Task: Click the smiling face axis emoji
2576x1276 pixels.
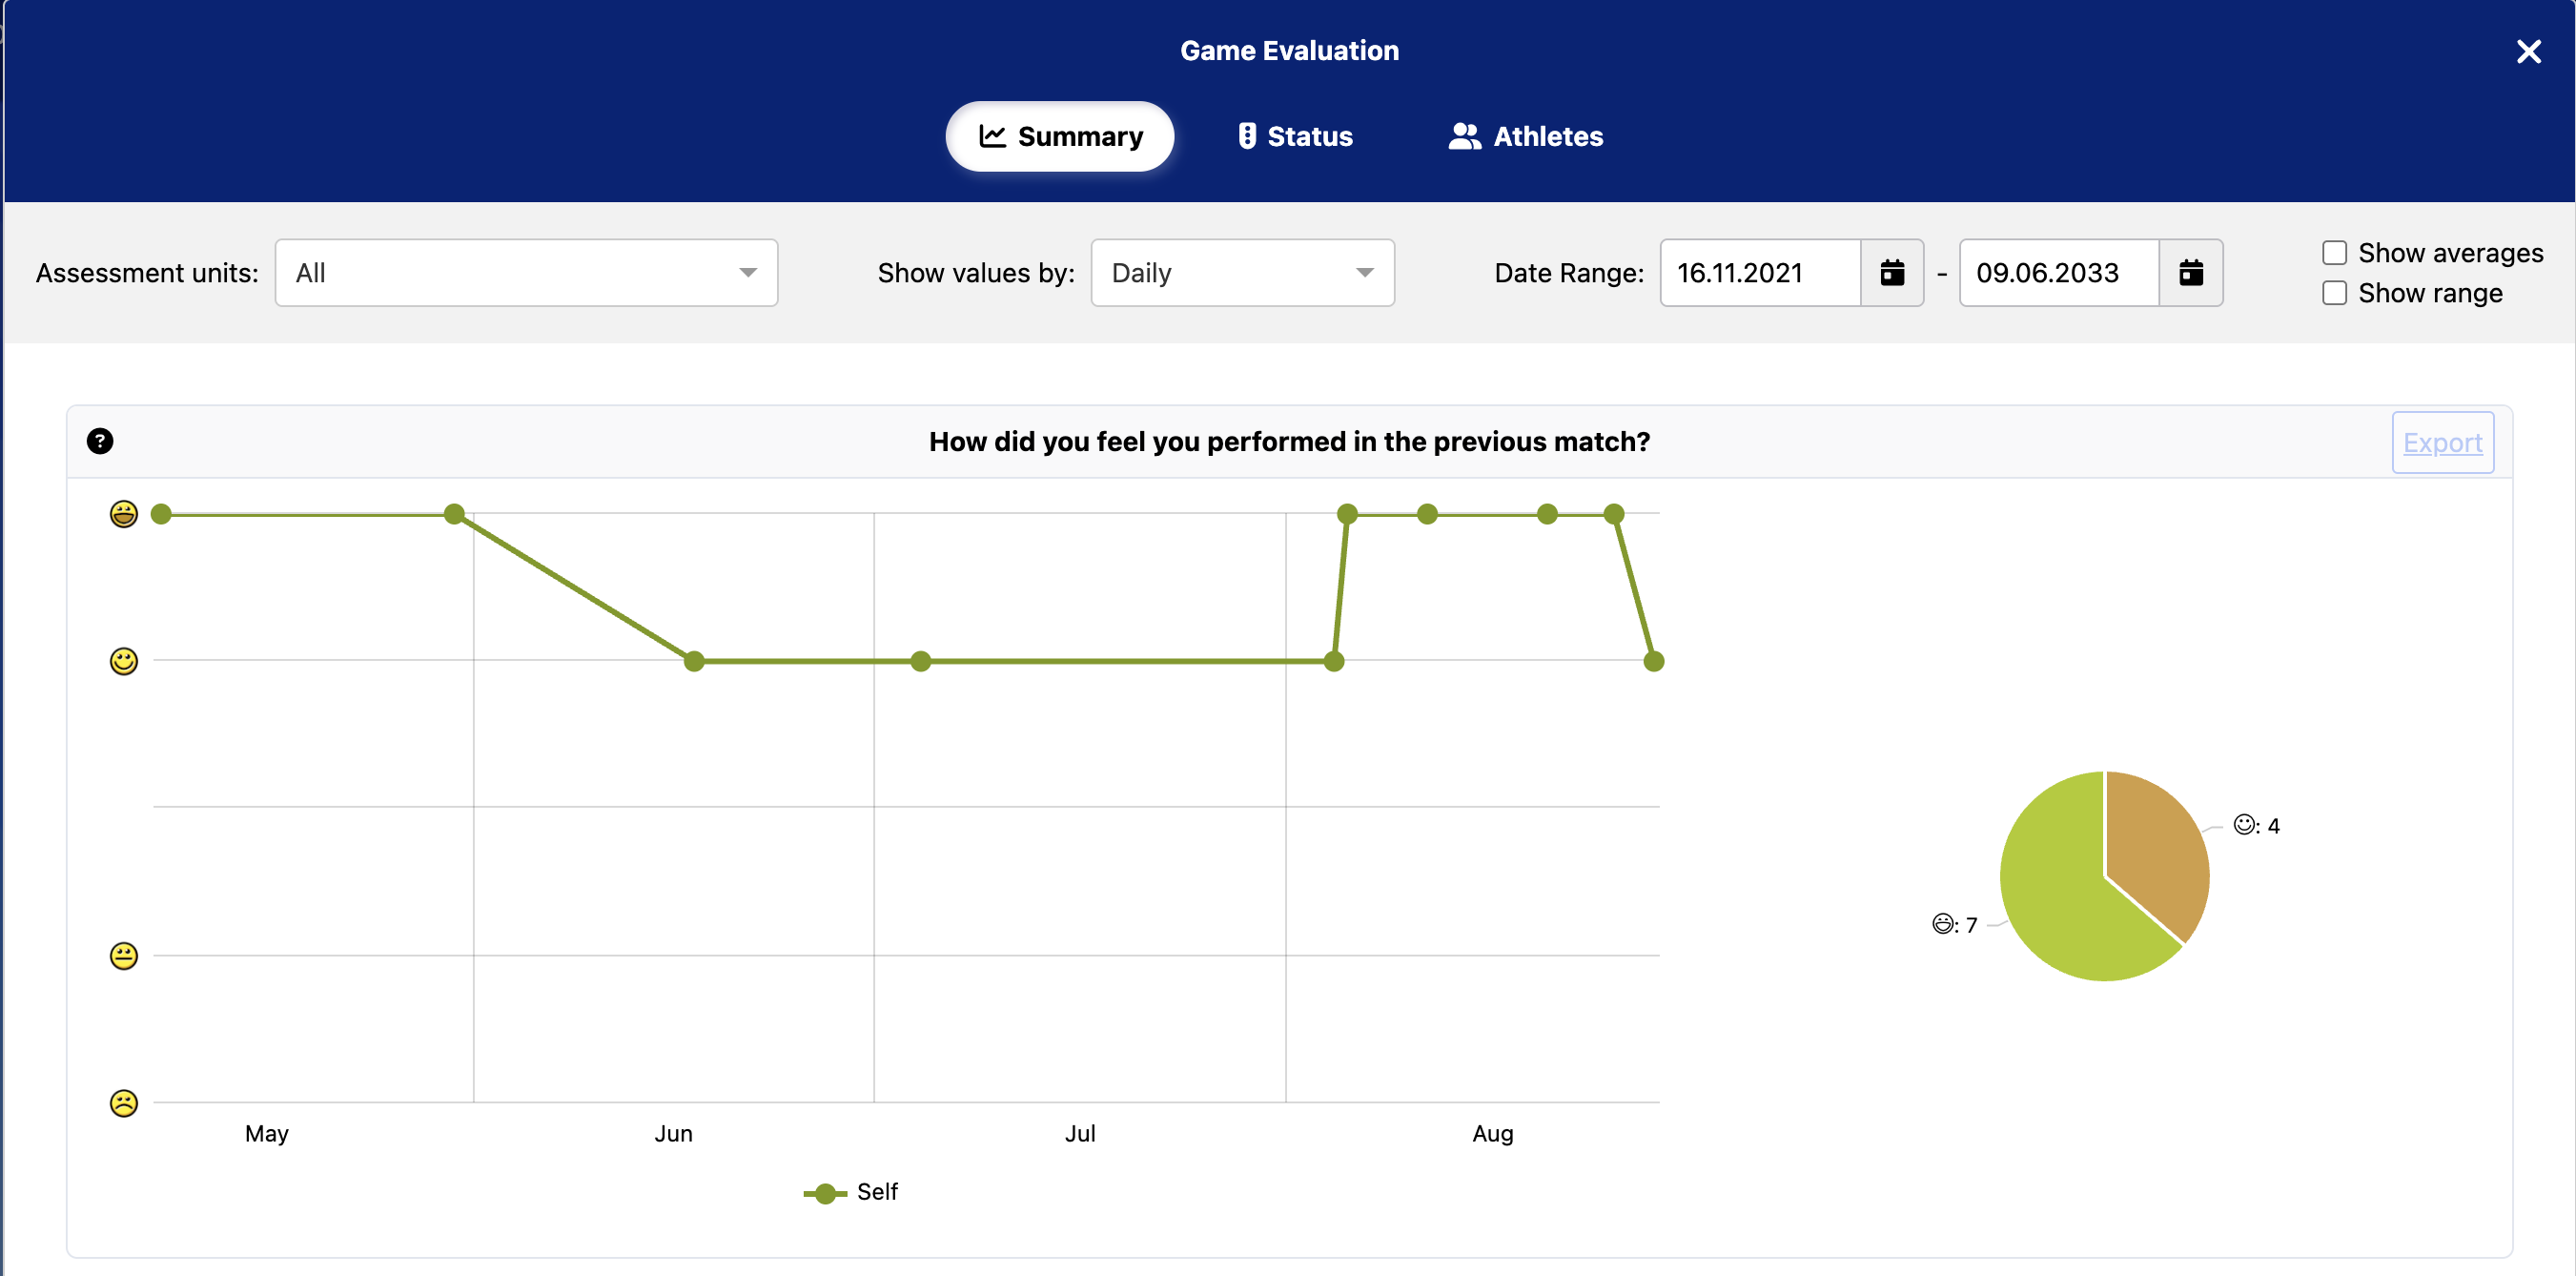Action: coord(124,661)
